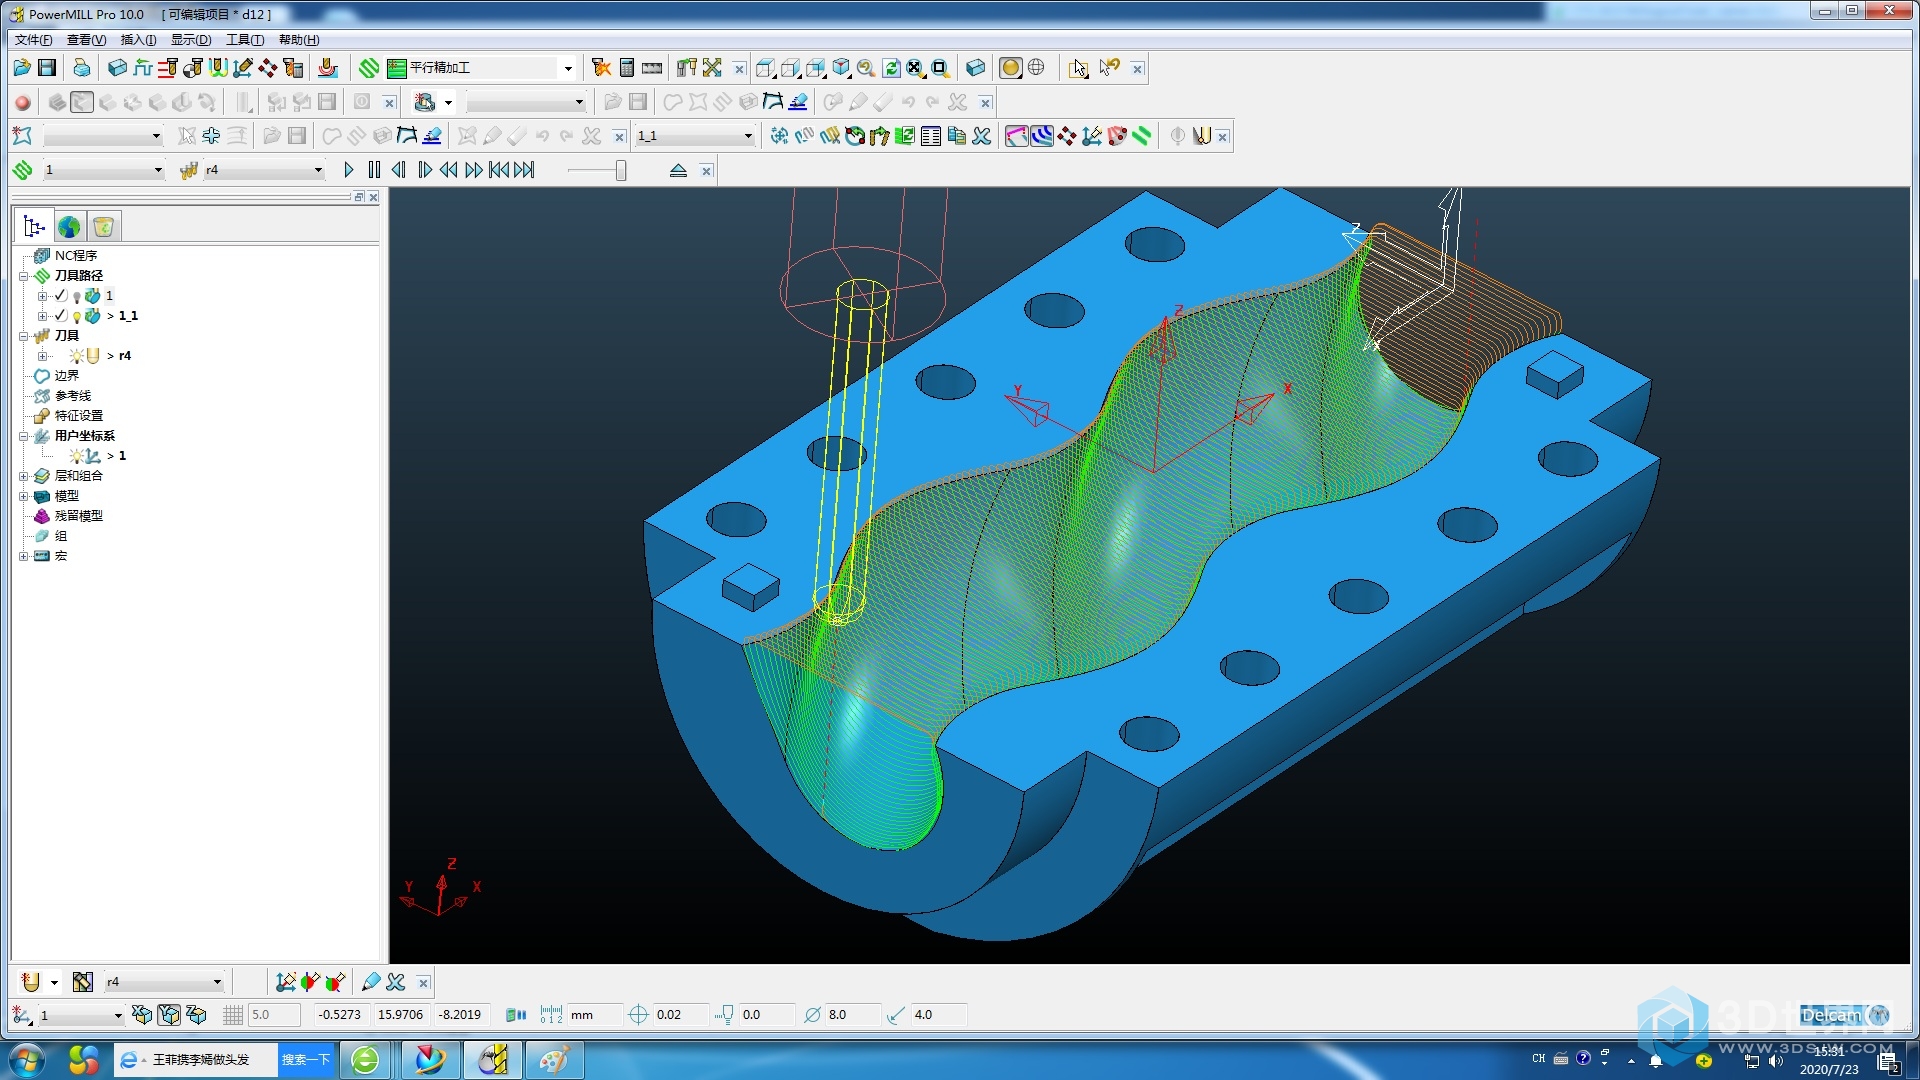Expand the 模型 tree node
The height and width of the screenshot is (1080, 1920).
(x=23, y=496)
